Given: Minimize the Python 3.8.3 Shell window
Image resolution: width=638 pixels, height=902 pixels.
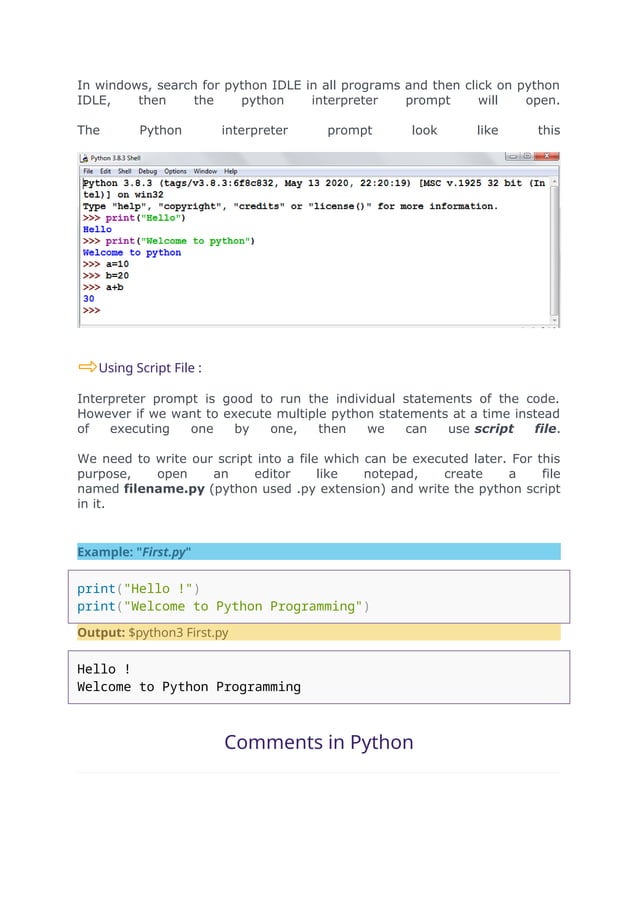Looking at the screenshot, I should point(511,156).
